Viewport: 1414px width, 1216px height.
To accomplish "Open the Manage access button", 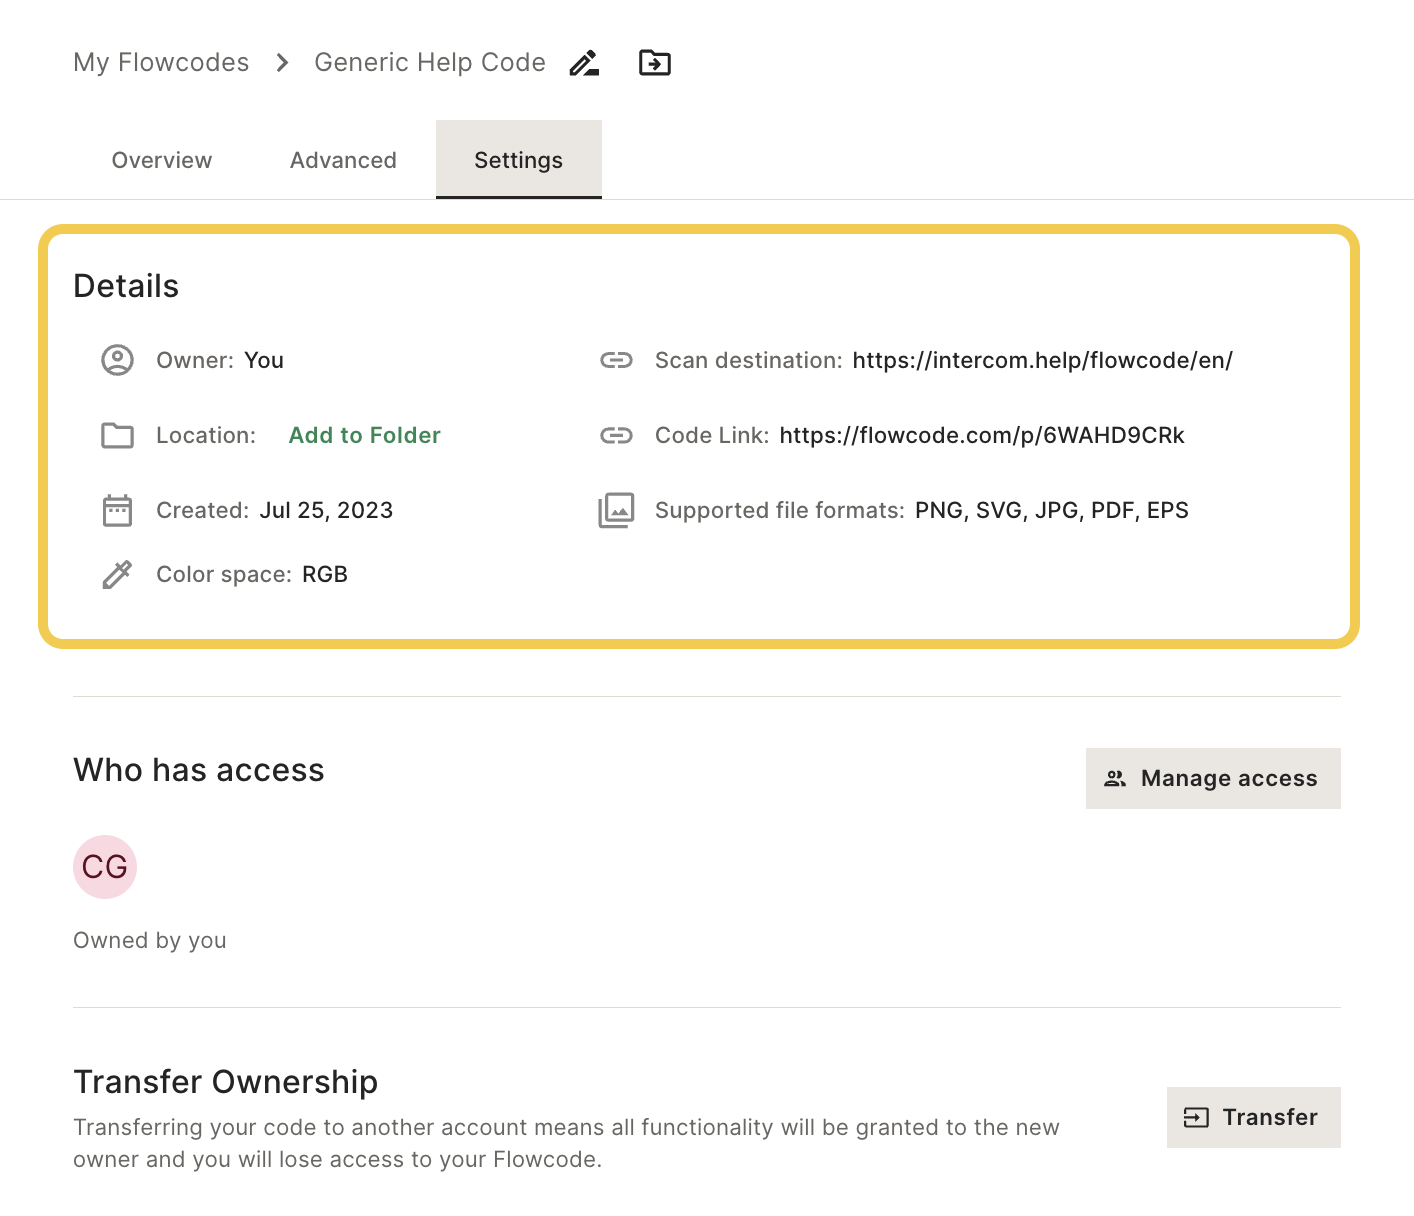I will (x=1213, y=778).
